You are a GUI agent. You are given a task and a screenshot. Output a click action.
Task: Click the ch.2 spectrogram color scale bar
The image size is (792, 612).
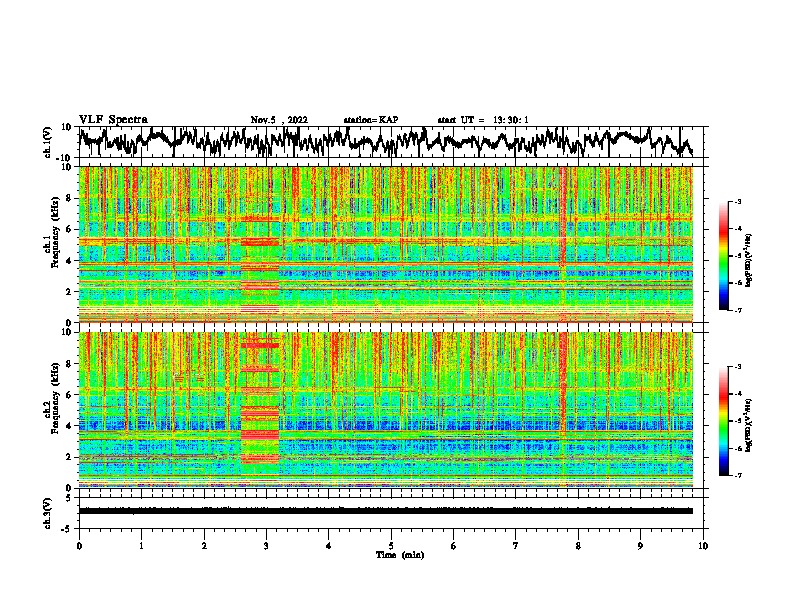pos(723,421)
